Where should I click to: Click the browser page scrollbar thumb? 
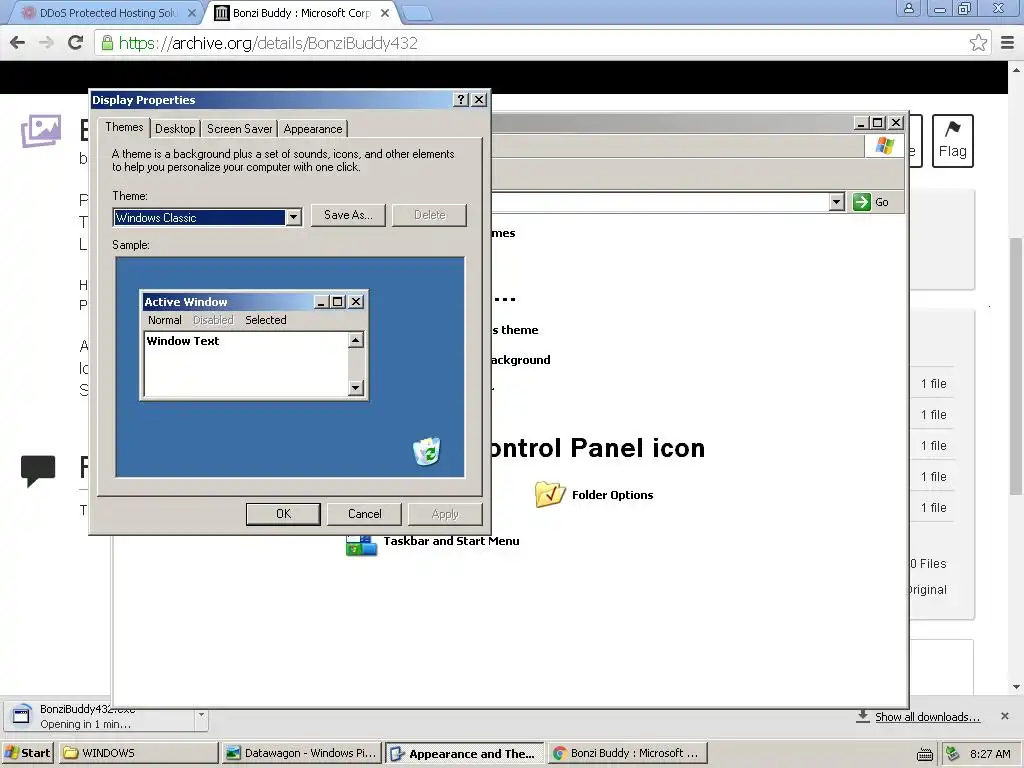[x=1016, y=366]
